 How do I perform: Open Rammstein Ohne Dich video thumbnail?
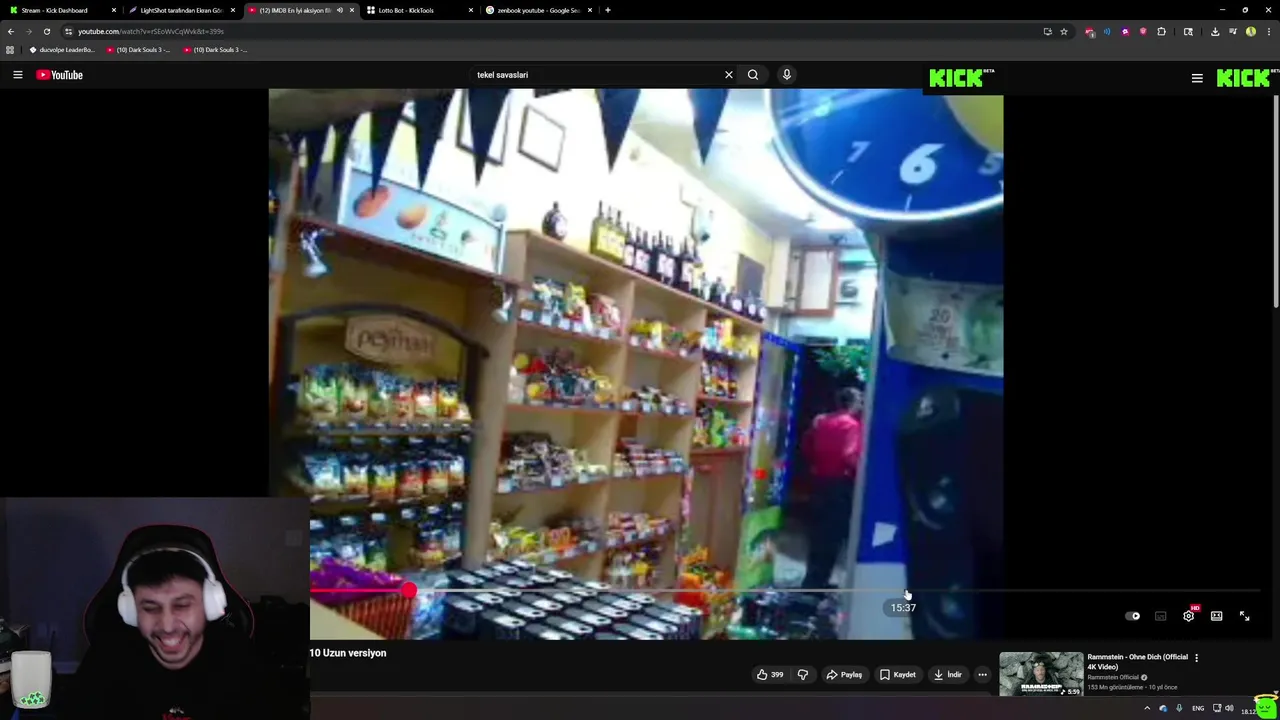coord(1041,674)
